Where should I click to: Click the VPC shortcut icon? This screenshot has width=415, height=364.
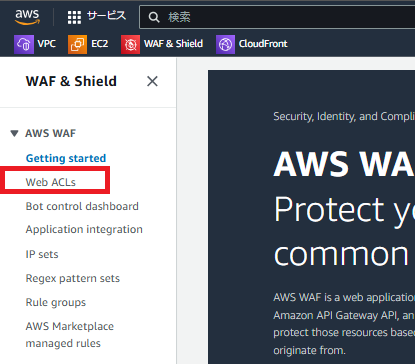tap(24, 44)
